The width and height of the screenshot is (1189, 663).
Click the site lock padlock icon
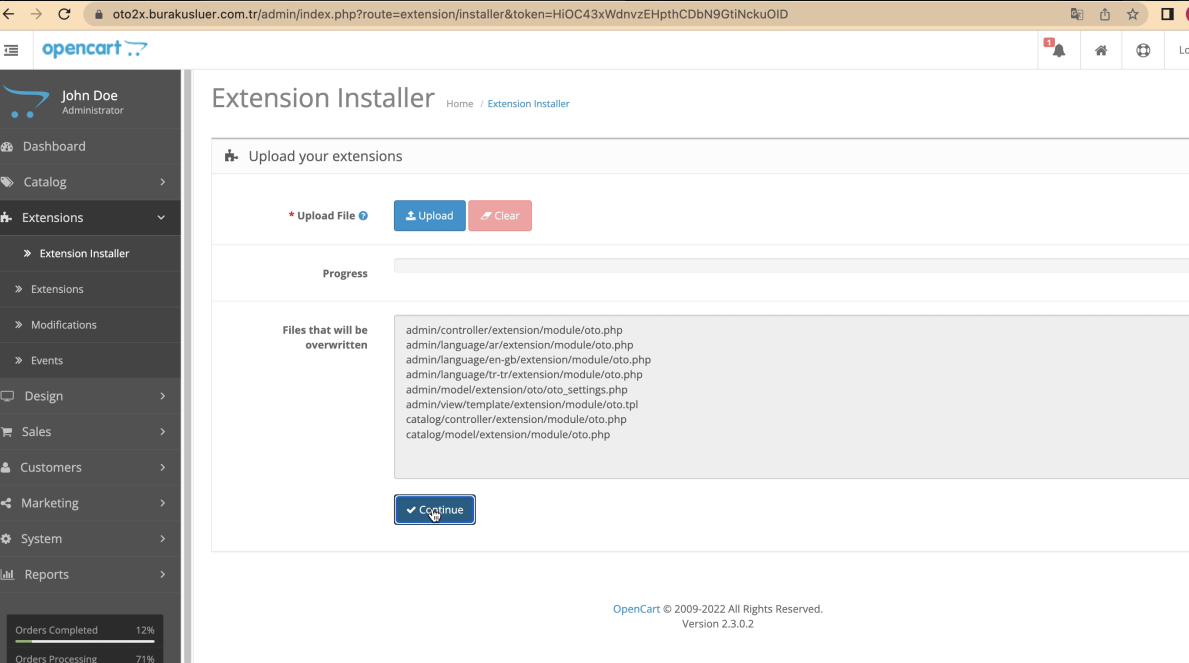[99, 14]
